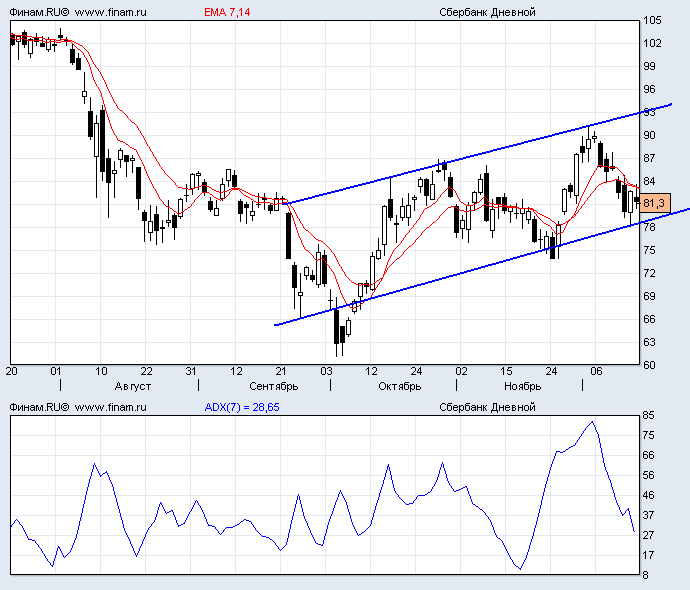690x590 pixels.
Task: Click the 87 price axis value
Action: click(x=649, y=158)
